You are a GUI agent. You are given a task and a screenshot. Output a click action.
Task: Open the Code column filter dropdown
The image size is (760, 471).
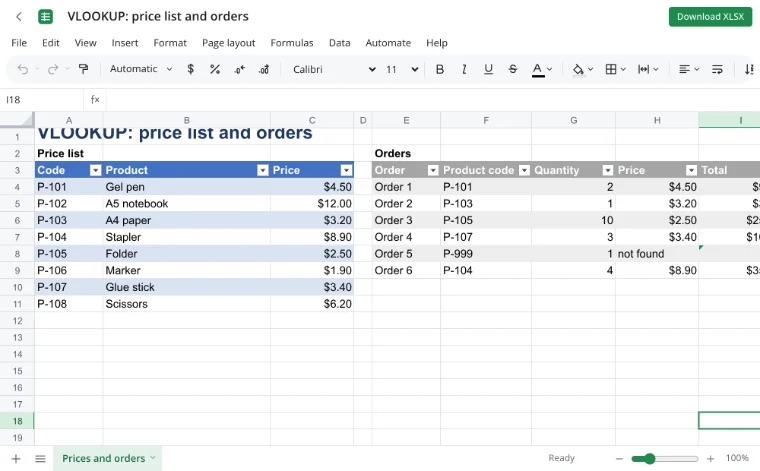[x=95, y=170]
